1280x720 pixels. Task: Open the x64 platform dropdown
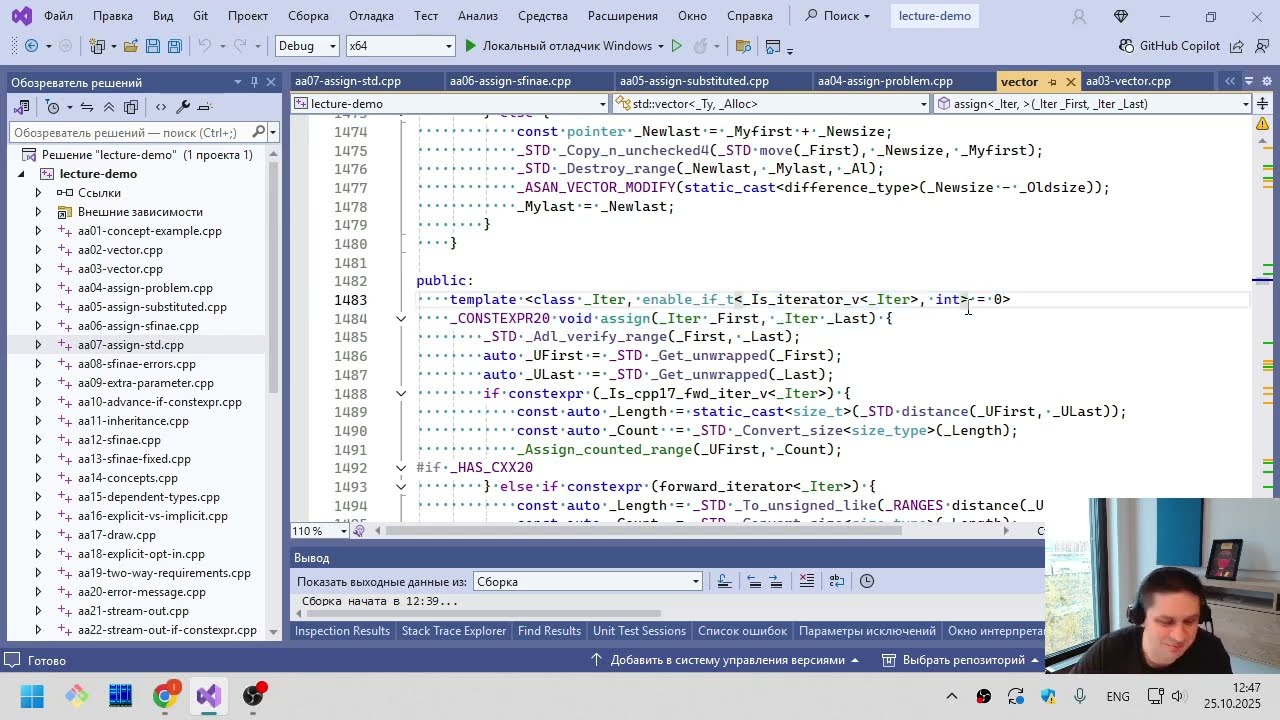pyautogui.click(x=400, y=46)
